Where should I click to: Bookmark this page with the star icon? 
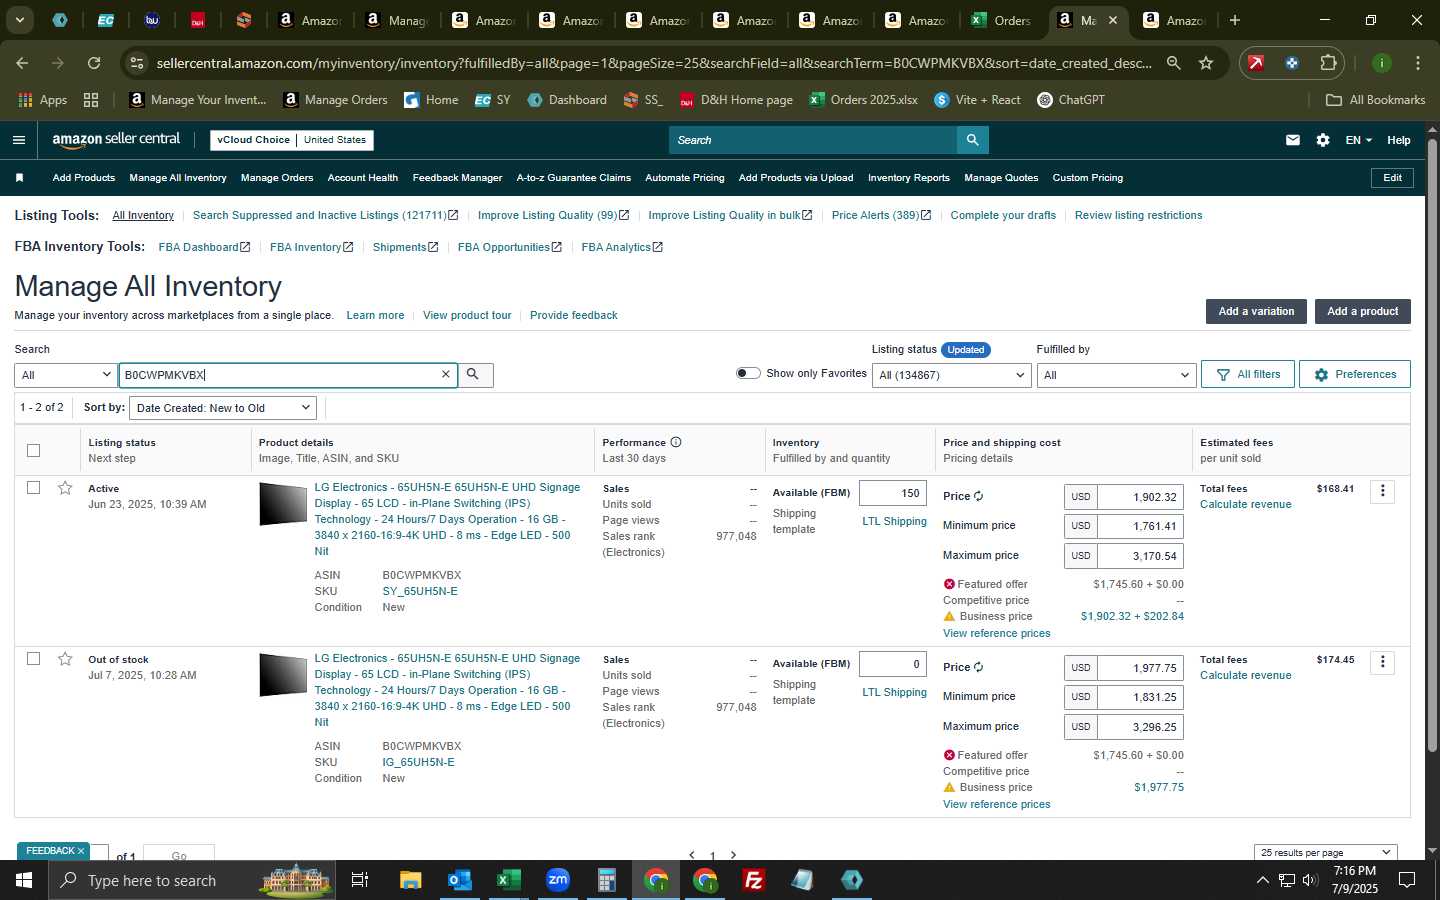(x=1206, y=63)
